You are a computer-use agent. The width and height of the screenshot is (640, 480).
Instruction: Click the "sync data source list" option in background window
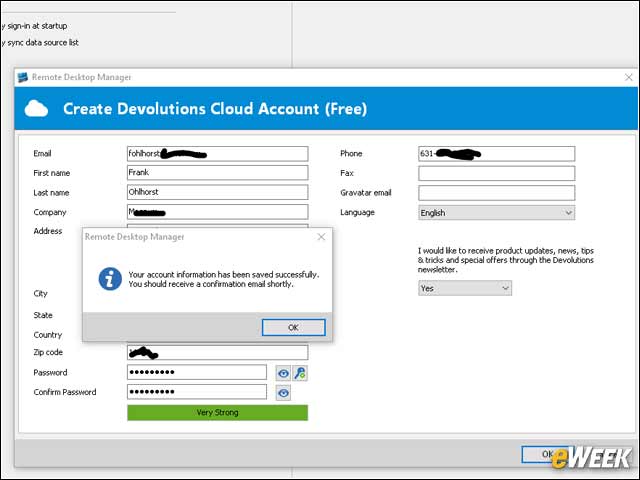[x=40, y=42]
